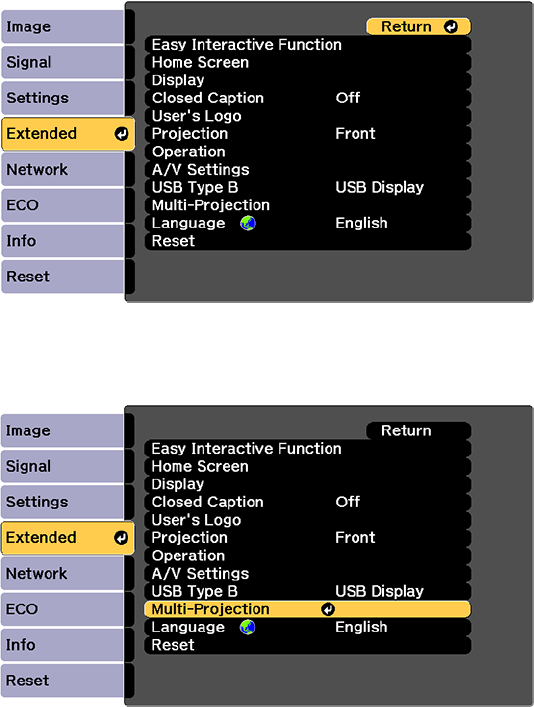
Task: Select the unhighlighted black Return button
Action: pos(419,431)
